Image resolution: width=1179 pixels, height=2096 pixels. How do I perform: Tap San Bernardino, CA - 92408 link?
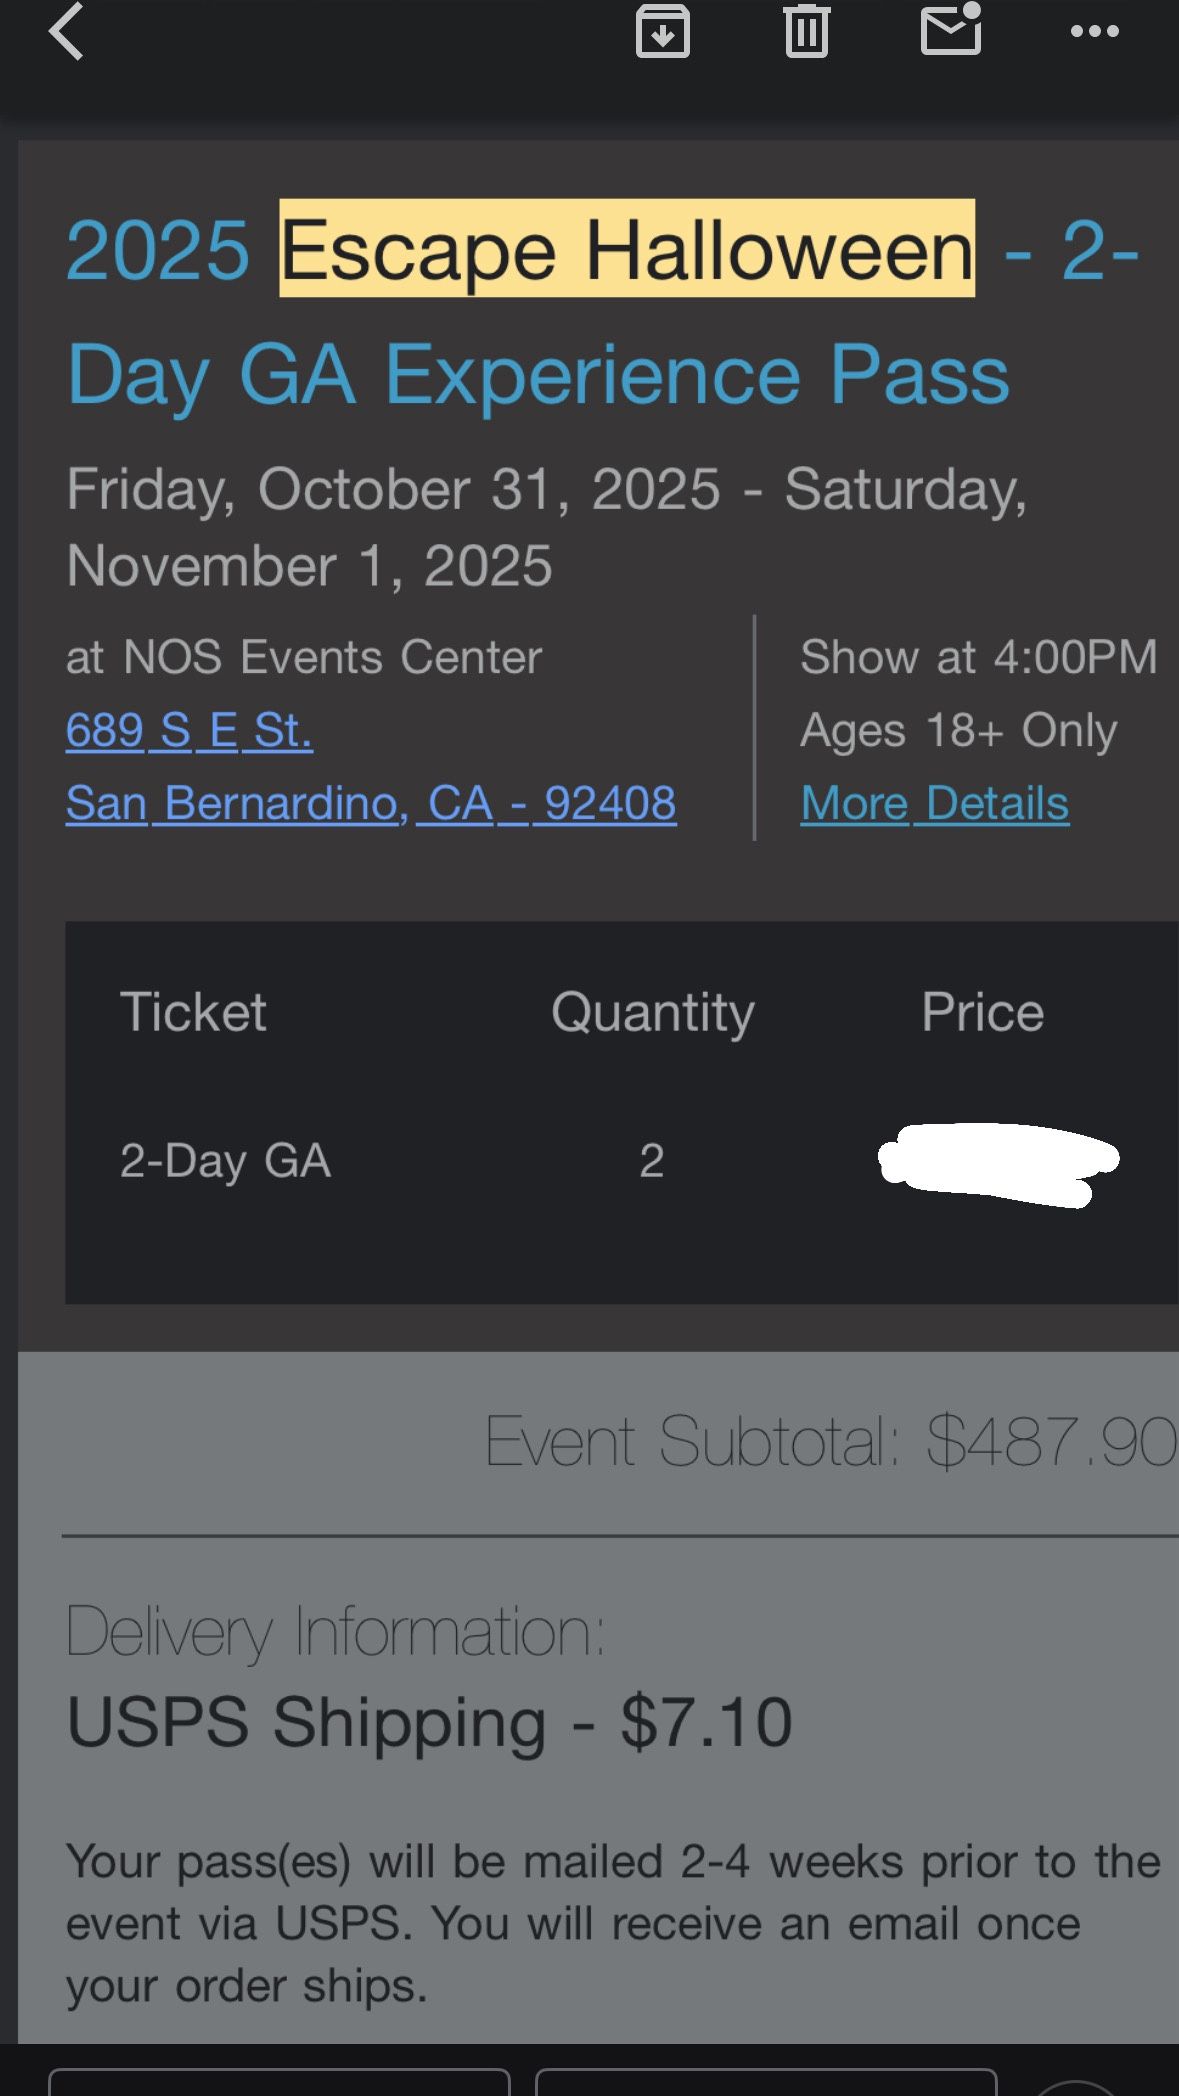pyautogui.click(x=371, y=803)
